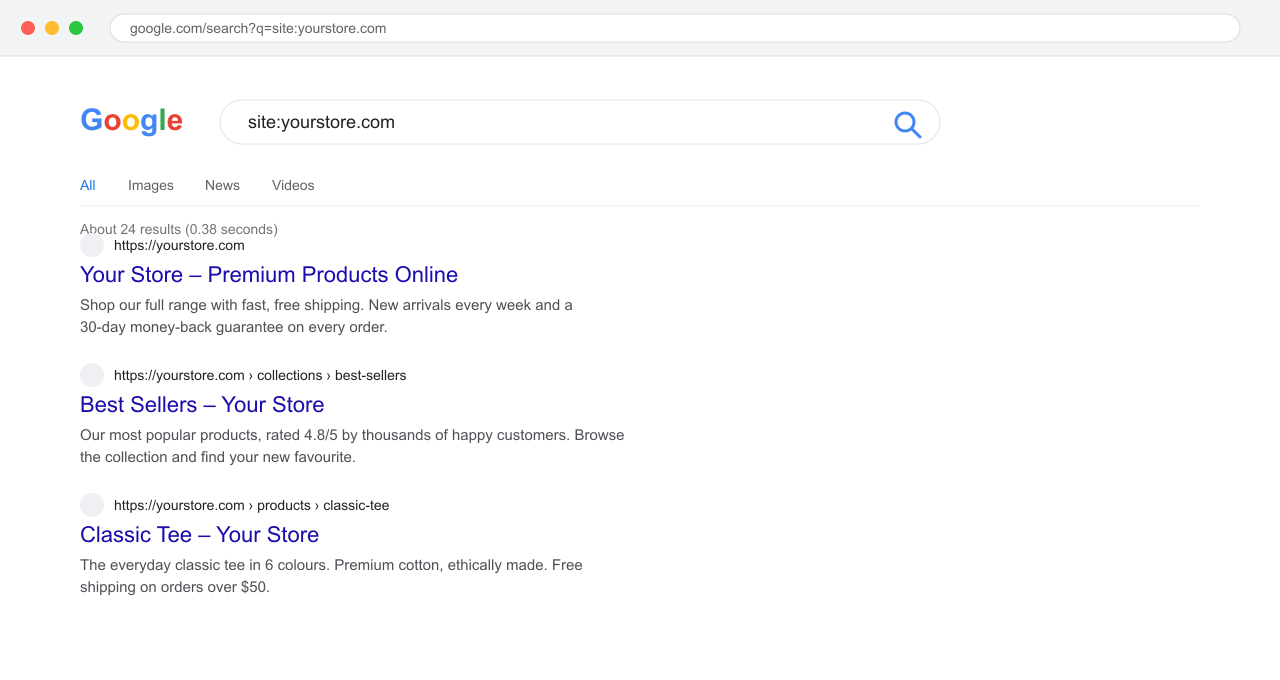Screen dimensions: 1280x680
Task: Click the snippet starting 'Our most popular products'
Action: point(352,446)
